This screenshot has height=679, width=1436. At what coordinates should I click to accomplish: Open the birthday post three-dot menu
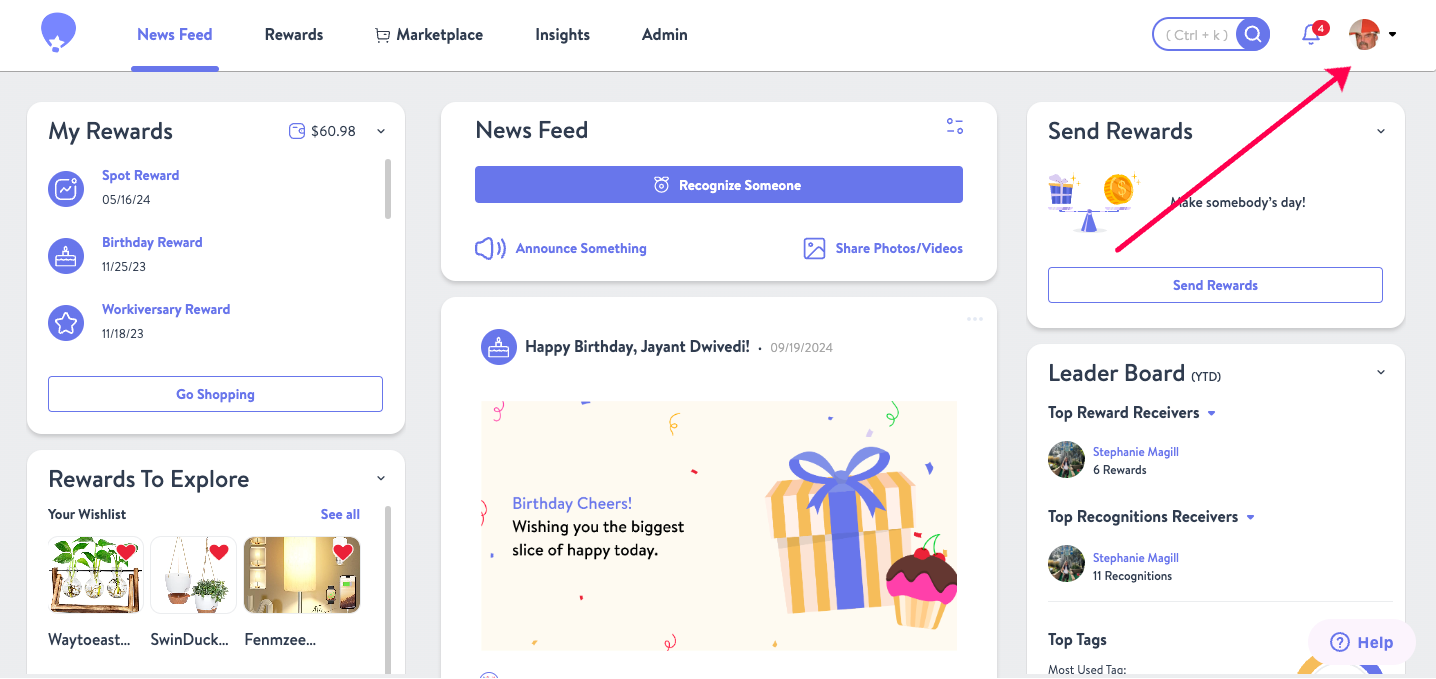point(975,319)
